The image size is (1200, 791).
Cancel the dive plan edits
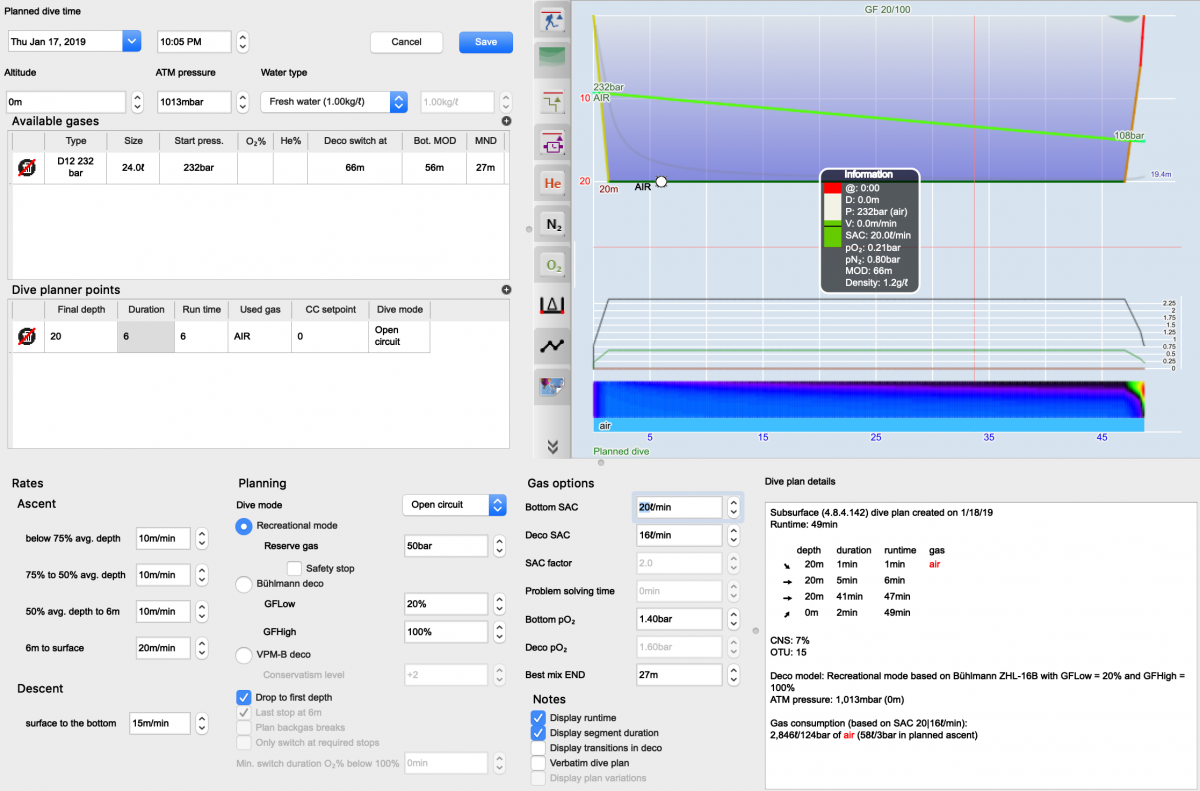(406, 42)
